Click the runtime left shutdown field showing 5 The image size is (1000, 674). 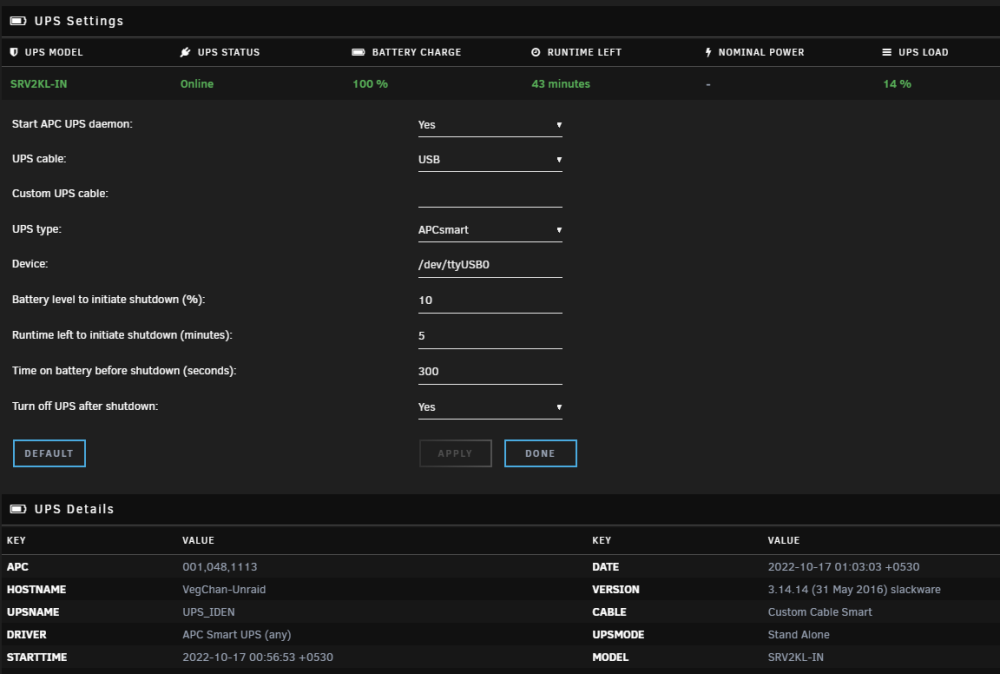pos(490,336)
